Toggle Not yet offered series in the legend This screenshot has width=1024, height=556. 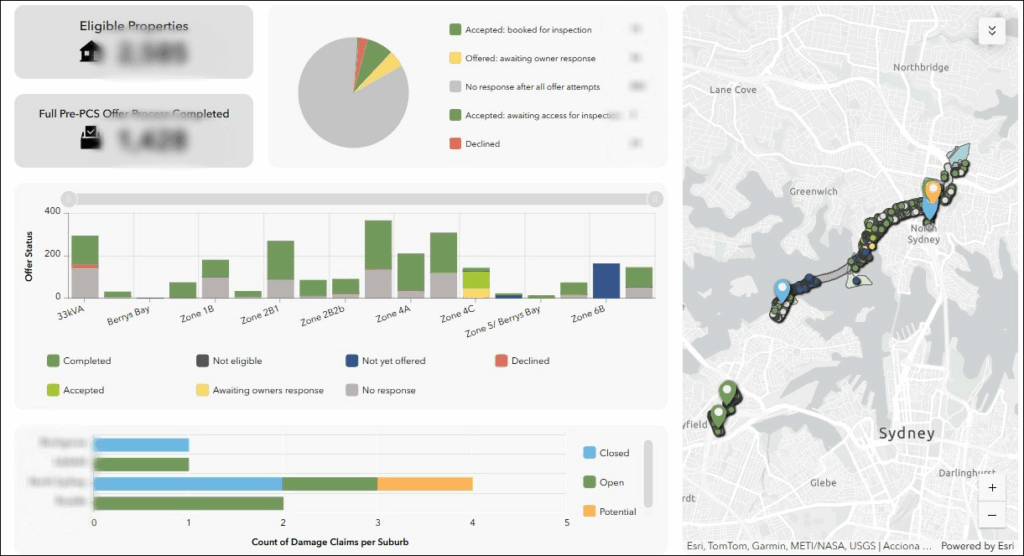click(385, 361)
